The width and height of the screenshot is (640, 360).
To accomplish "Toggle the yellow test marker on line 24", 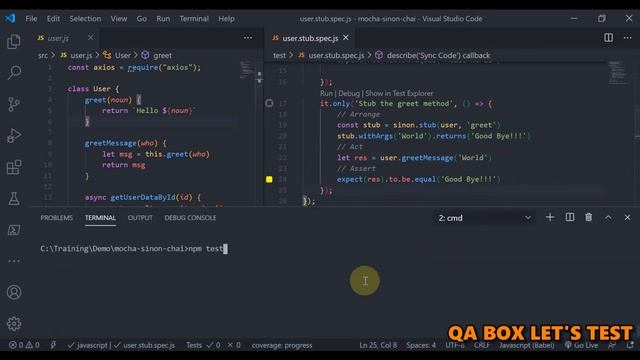I will 269,179.
